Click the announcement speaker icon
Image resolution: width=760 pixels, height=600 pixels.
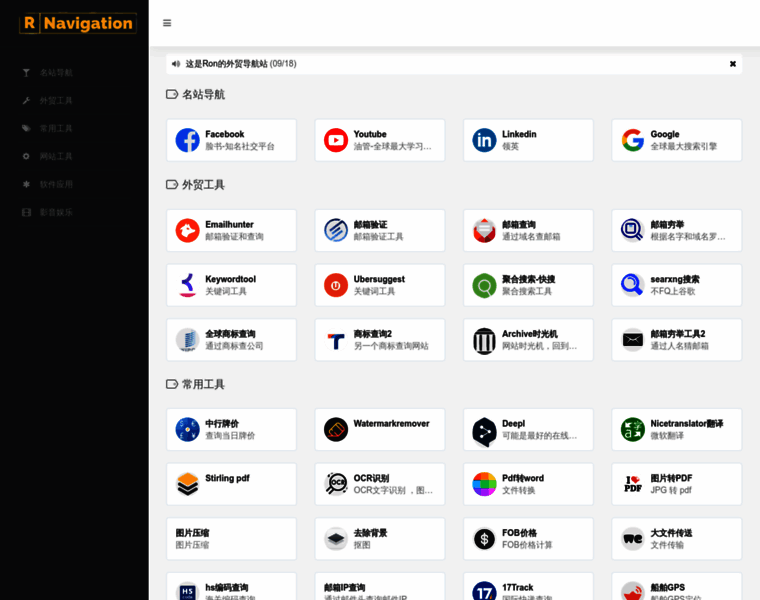coord(175,63)
